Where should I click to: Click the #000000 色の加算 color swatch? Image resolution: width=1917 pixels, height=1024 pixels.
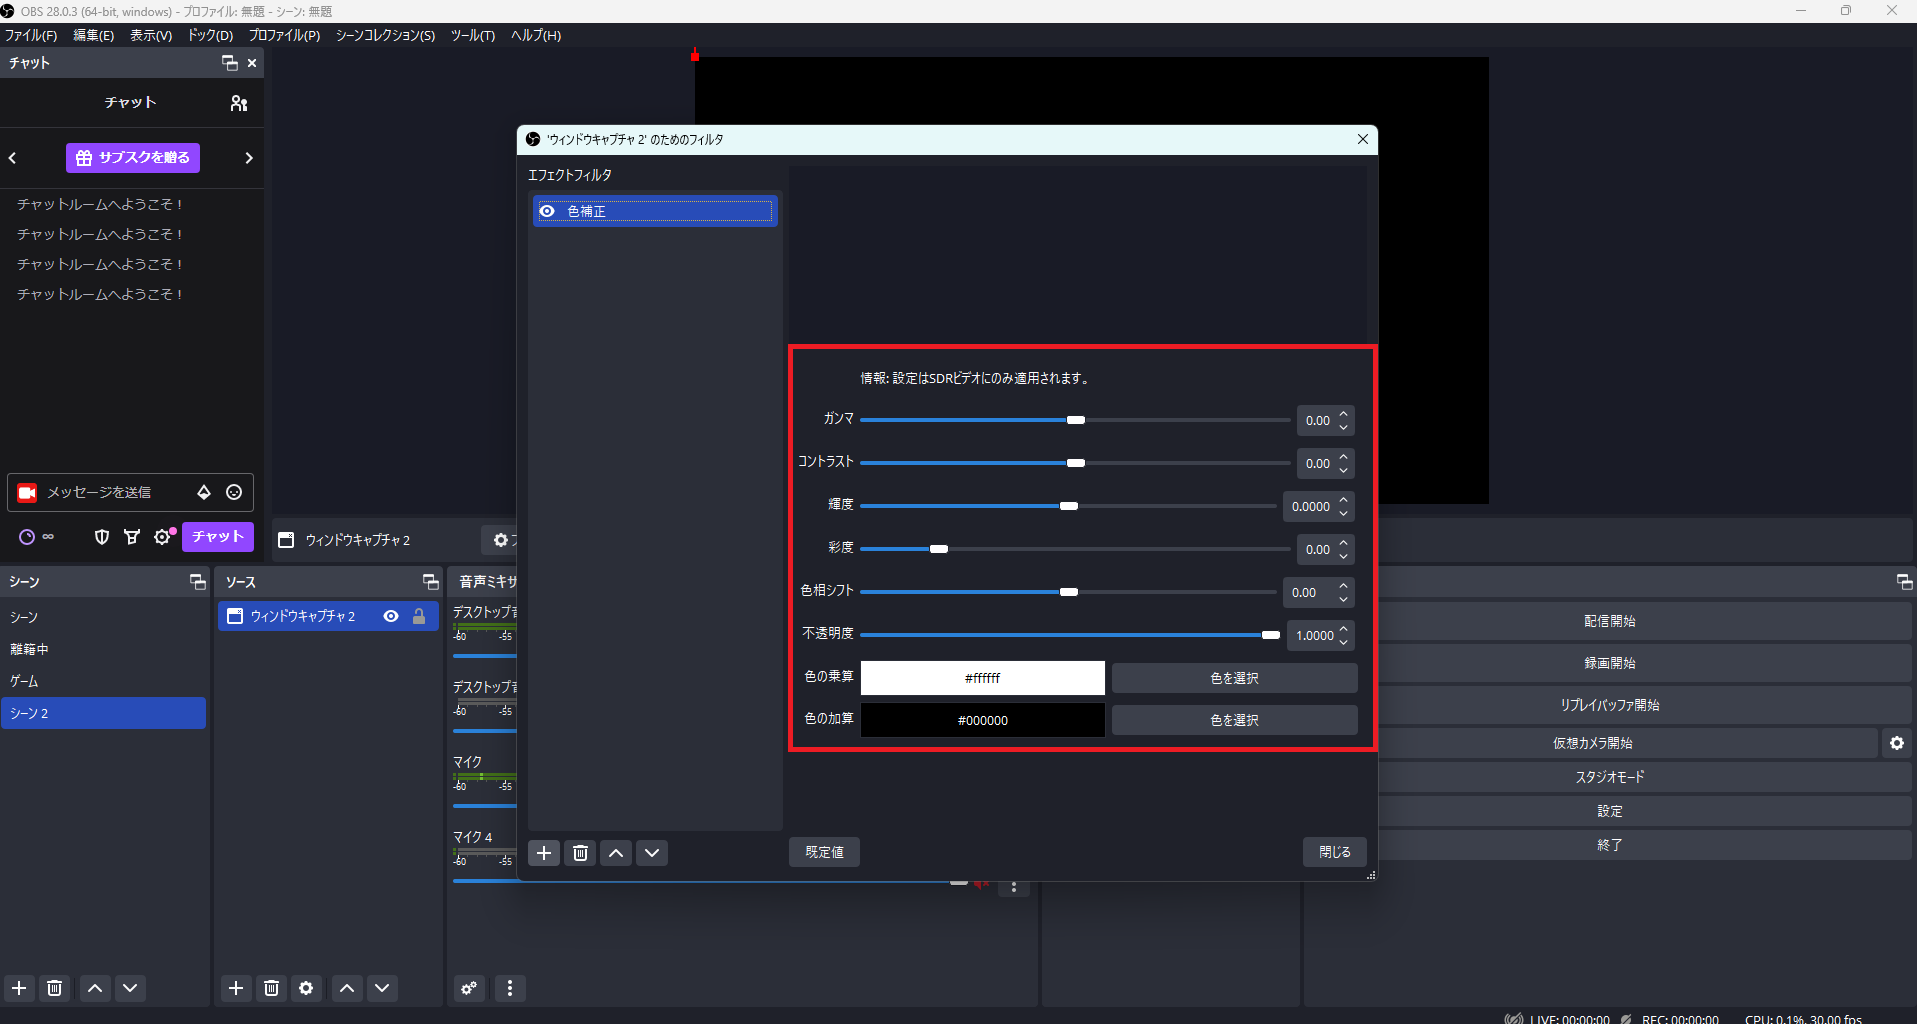click(x=982, y=720)
